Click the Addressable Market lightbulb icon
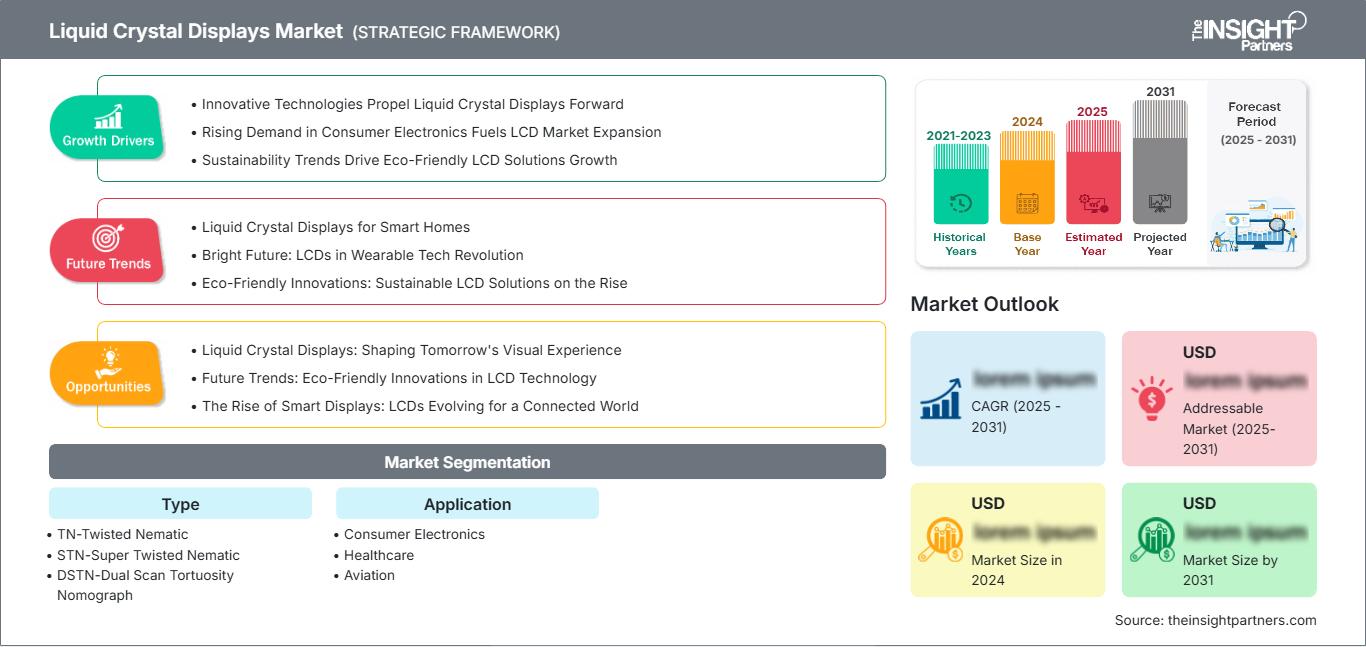Screen dimensions: 1366x647 [1153, 397]
